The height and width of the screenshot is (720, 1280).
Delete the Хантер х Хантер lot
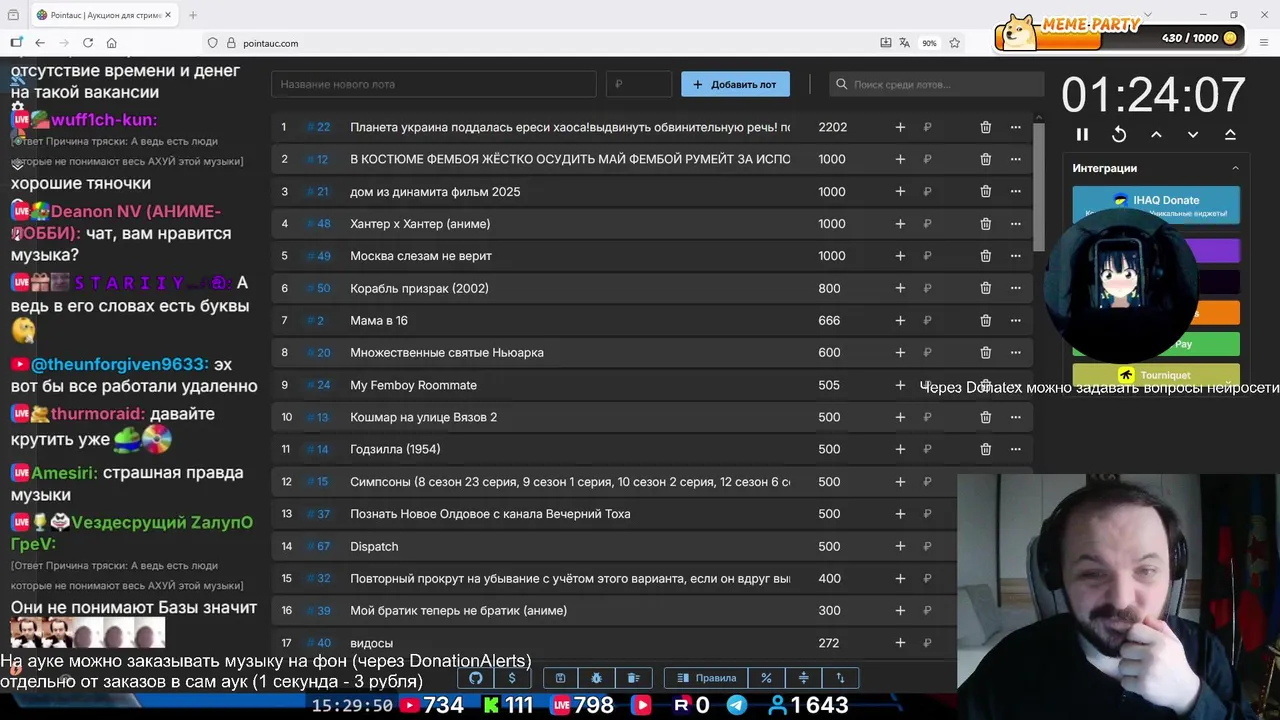[985, 224]
